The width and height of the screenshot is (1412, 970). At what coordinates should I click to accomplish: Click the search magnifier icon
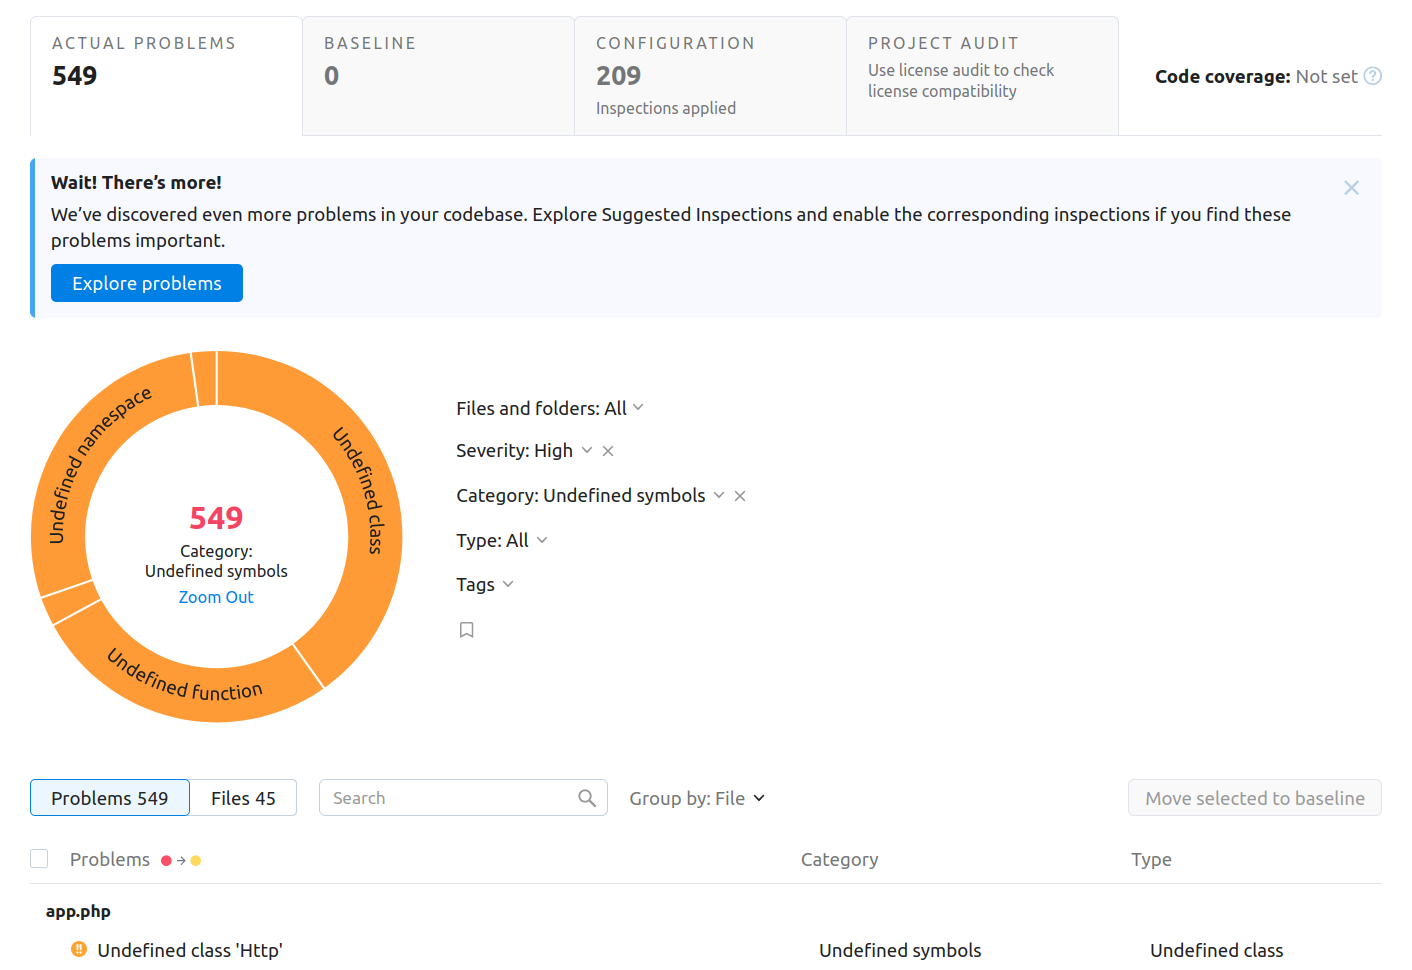pyautogui.click(x=587, y=798)
